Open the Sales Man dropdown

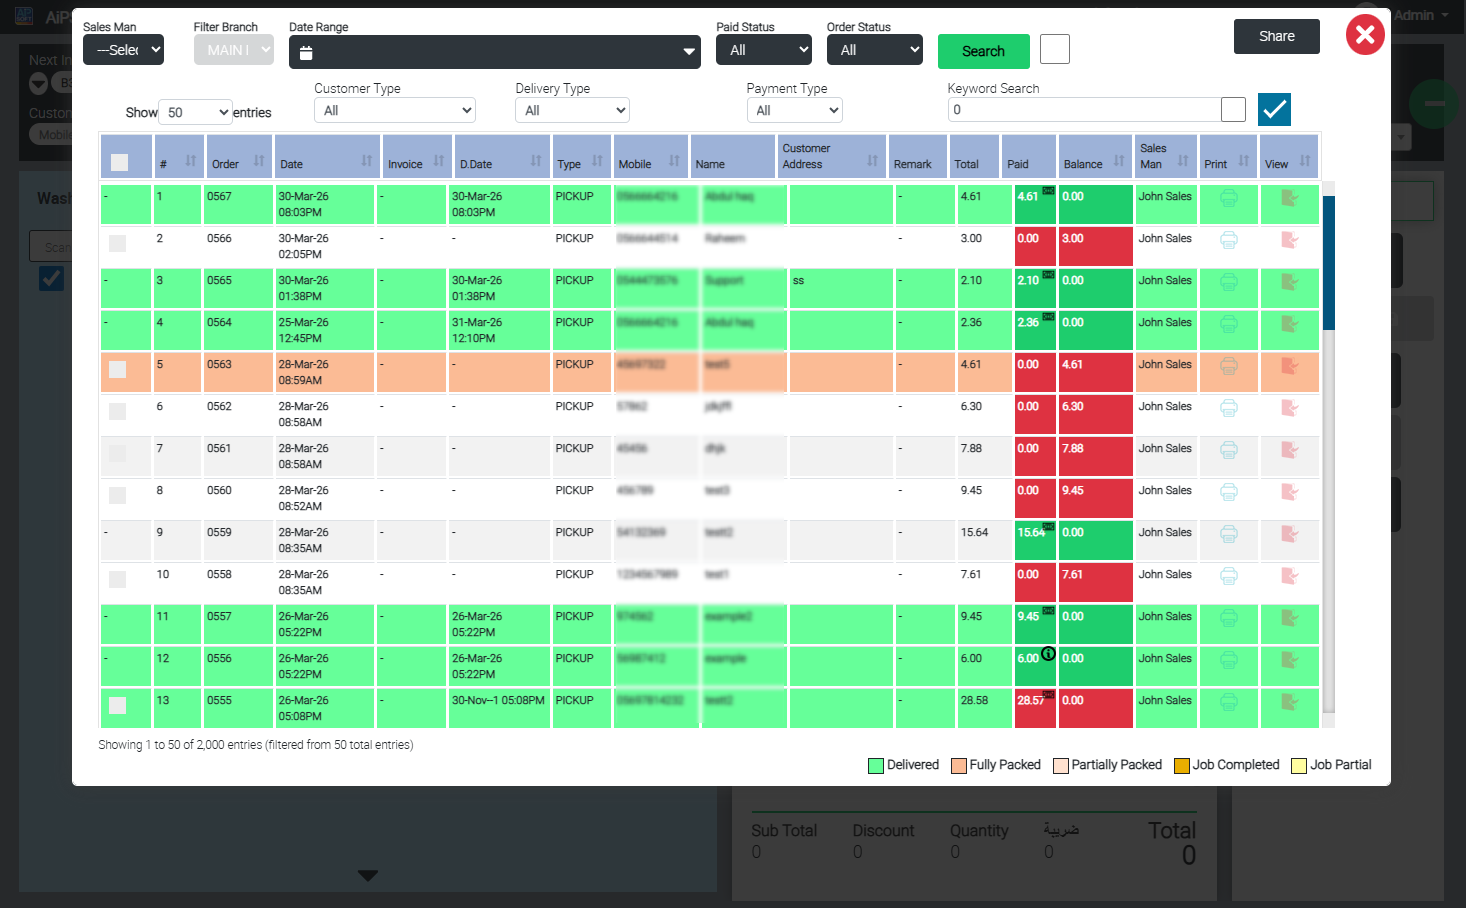tap(123, 50)
